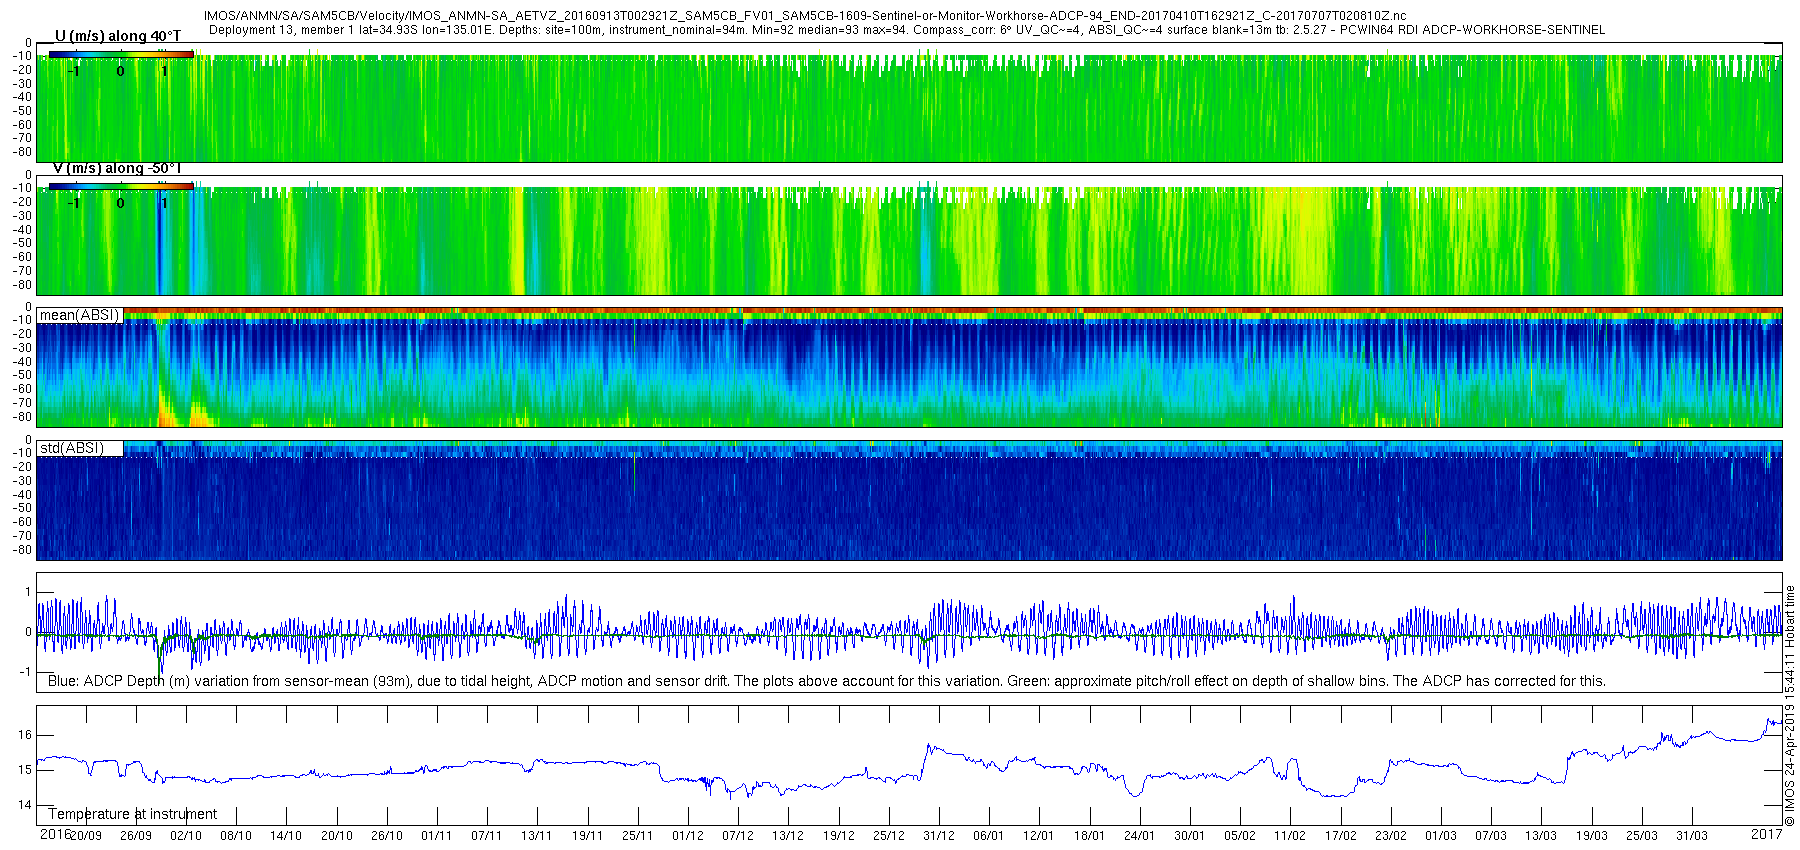Image resolution: width=1800 pixels, height=850 pixels.
Task: Click the 'V (m/s) along -50°T' label
Action: click(x=117, y=168)
